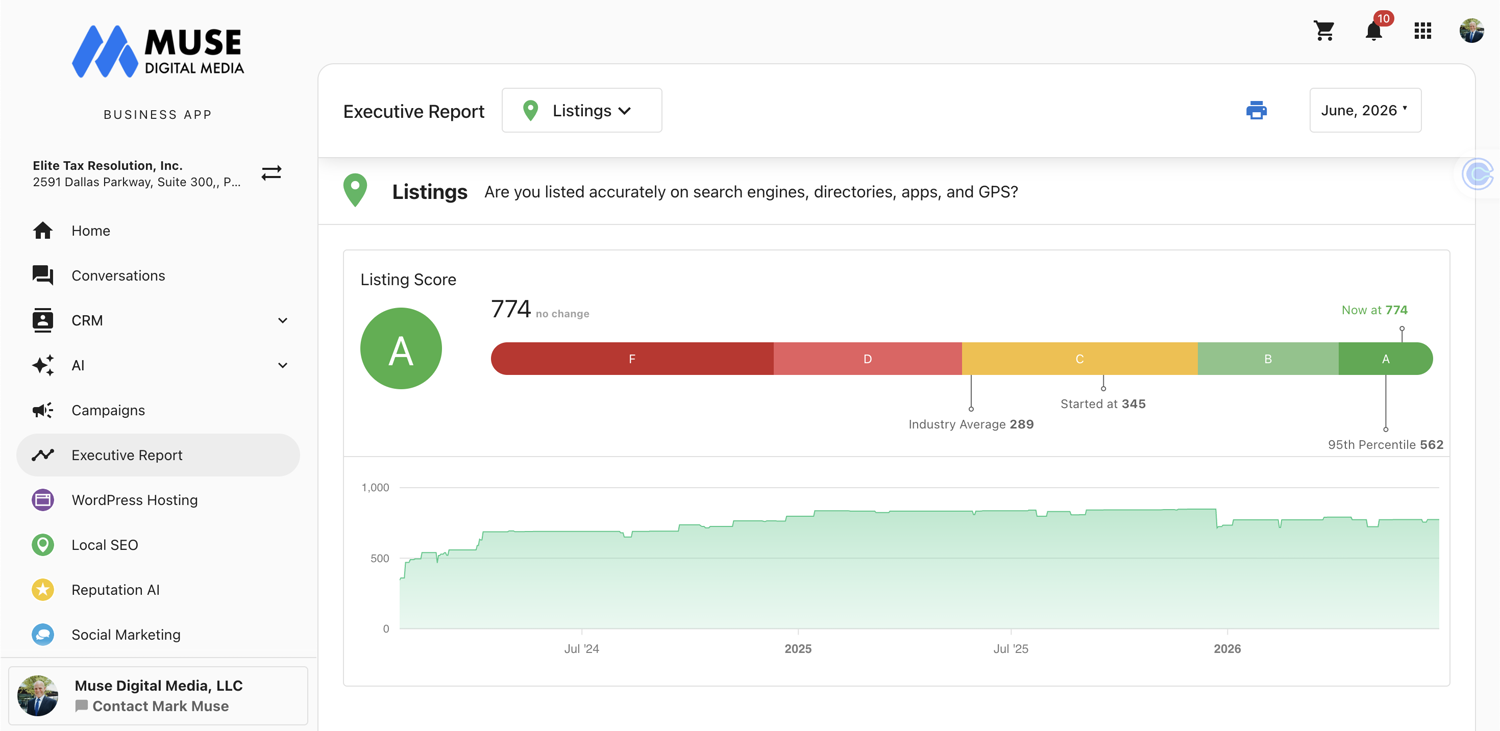Click the Muse Digital Media logo
Screen dimensions: 1500x731
[x=158, y=52]
